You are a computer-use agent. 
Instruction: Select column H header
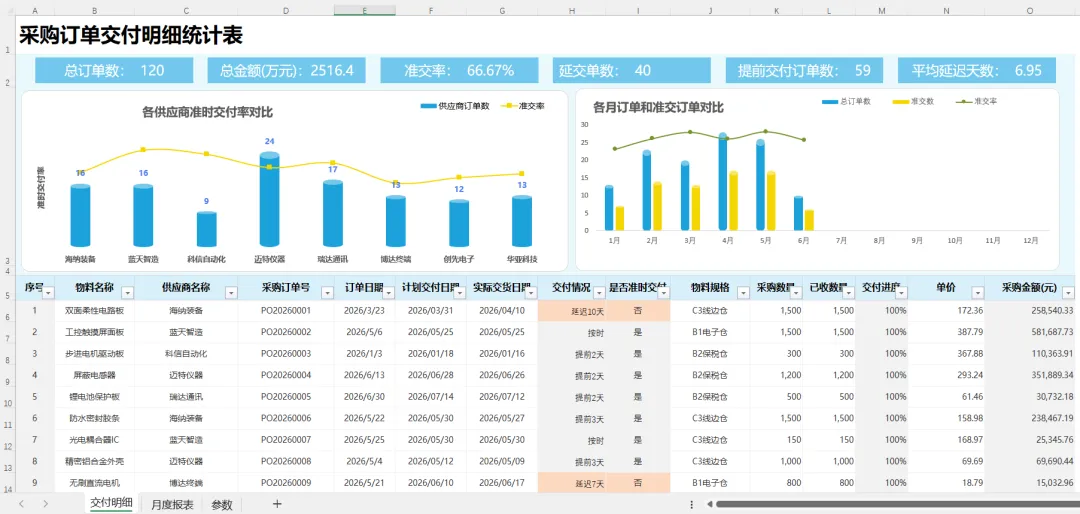[x=572, y=10]
